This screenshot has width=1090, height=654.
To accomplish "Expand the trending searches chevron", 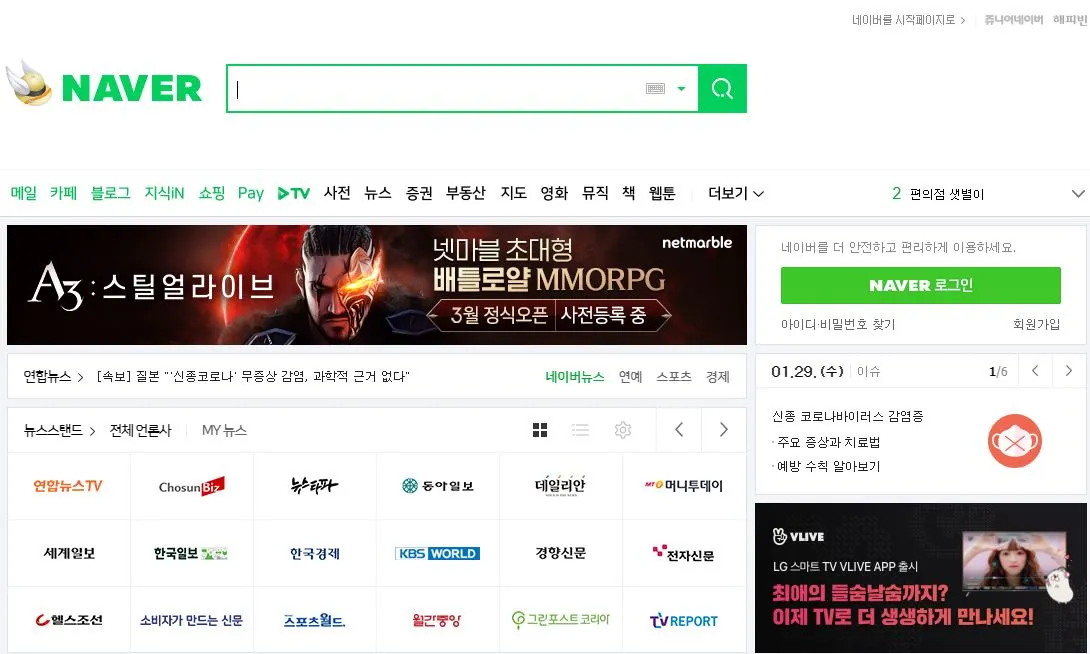I will click(x=1077, y=194).
